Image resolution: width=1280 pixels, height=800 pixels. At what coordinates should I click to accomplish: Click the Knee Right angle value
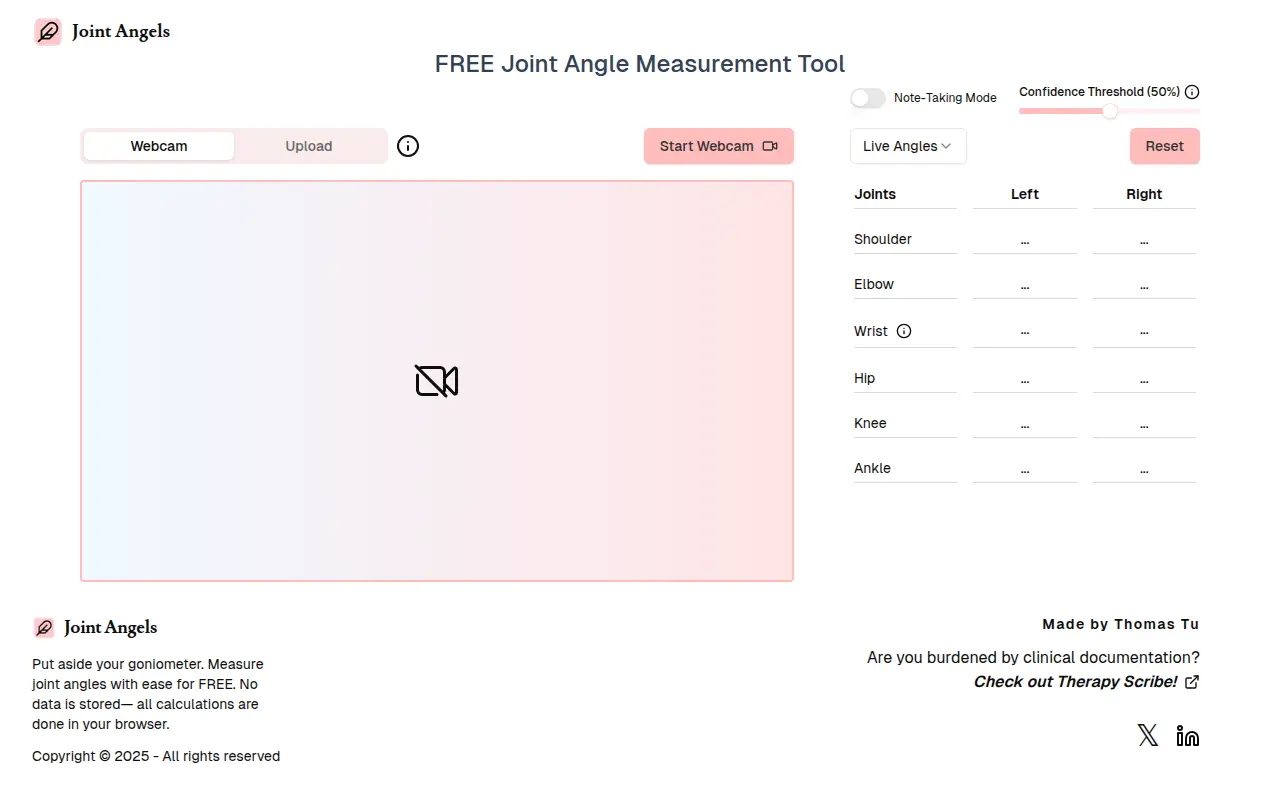click(1144, 424)
